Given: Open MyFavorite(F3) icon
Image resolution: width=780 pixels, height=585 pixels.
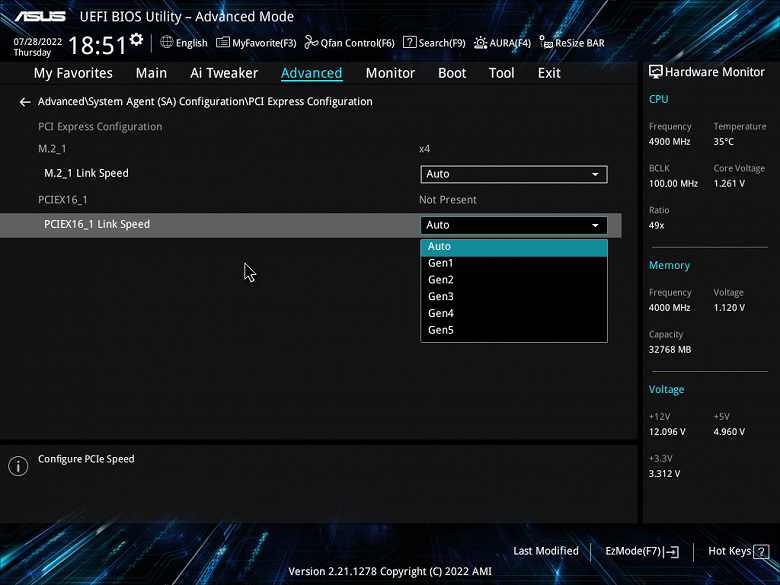Looking at the screenshot, I should click(x=222, y=42).
